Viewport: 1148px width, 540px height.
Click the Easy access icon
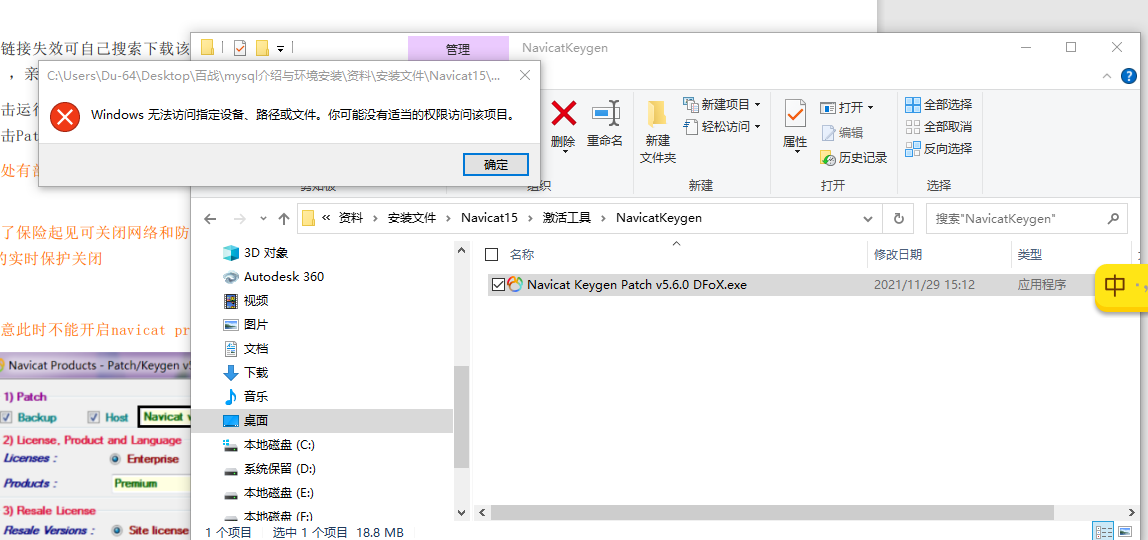coord(691,127)
